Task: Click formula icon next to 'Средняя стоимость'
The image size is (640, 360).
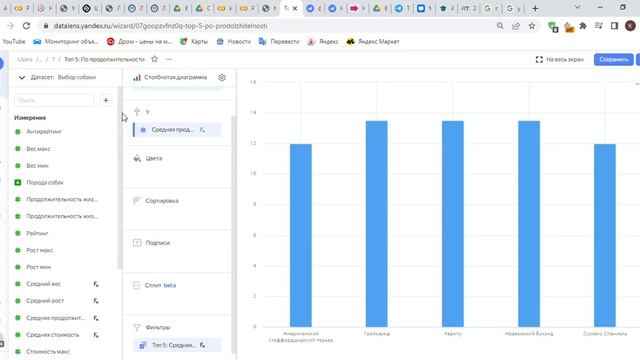Action: [x=96, y=335]
